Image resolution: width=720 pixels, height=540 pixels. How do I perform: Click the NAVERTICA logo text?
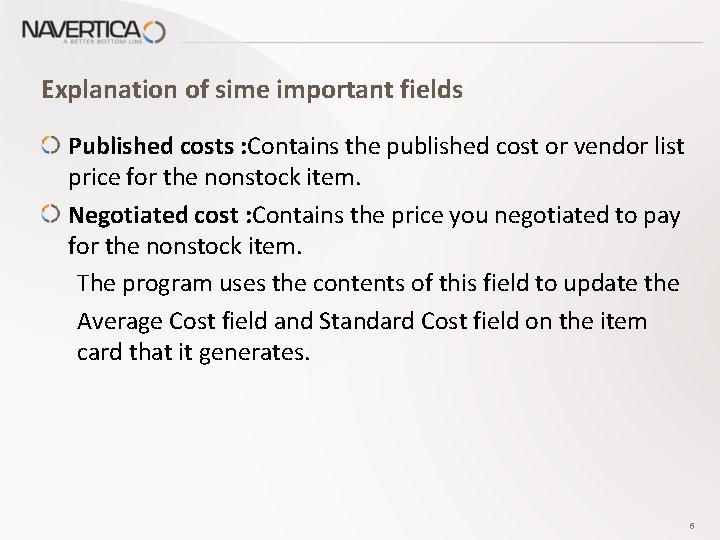click(82, 30)
